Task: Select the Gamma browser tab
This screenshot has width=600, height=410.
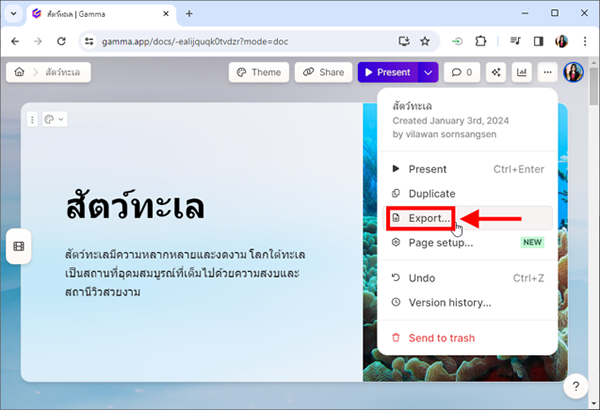Action: [101, 15]
